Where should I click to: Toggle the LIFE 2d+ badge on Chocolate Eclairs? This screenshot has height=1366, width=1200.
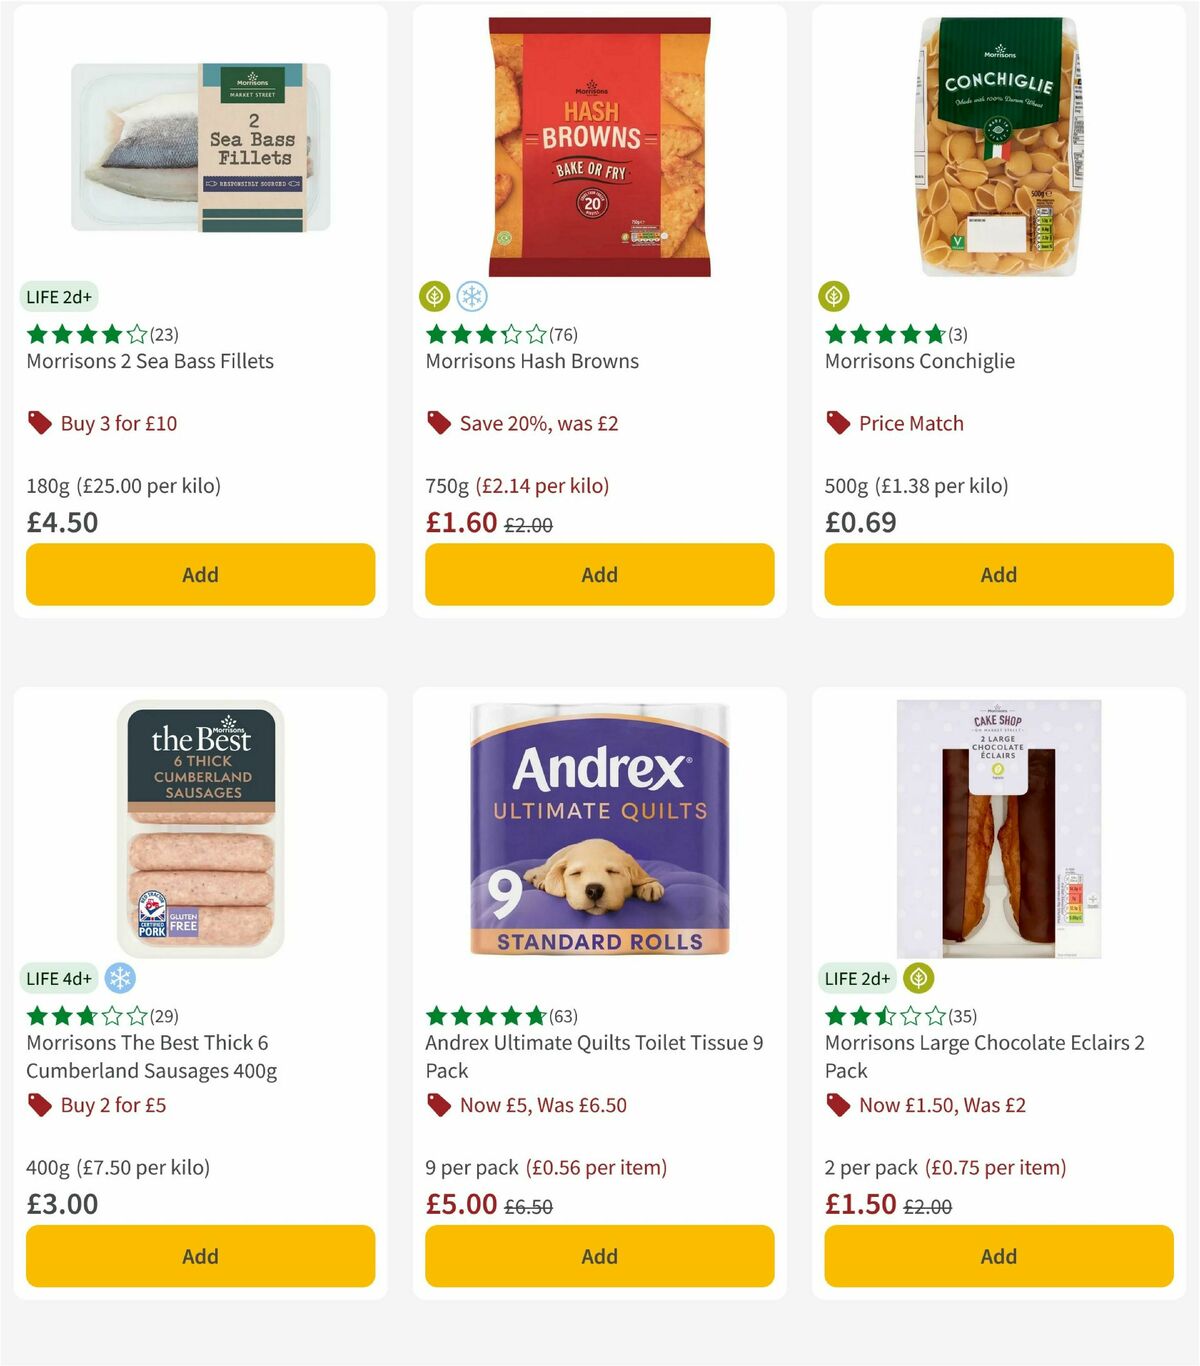click(856, 978)
